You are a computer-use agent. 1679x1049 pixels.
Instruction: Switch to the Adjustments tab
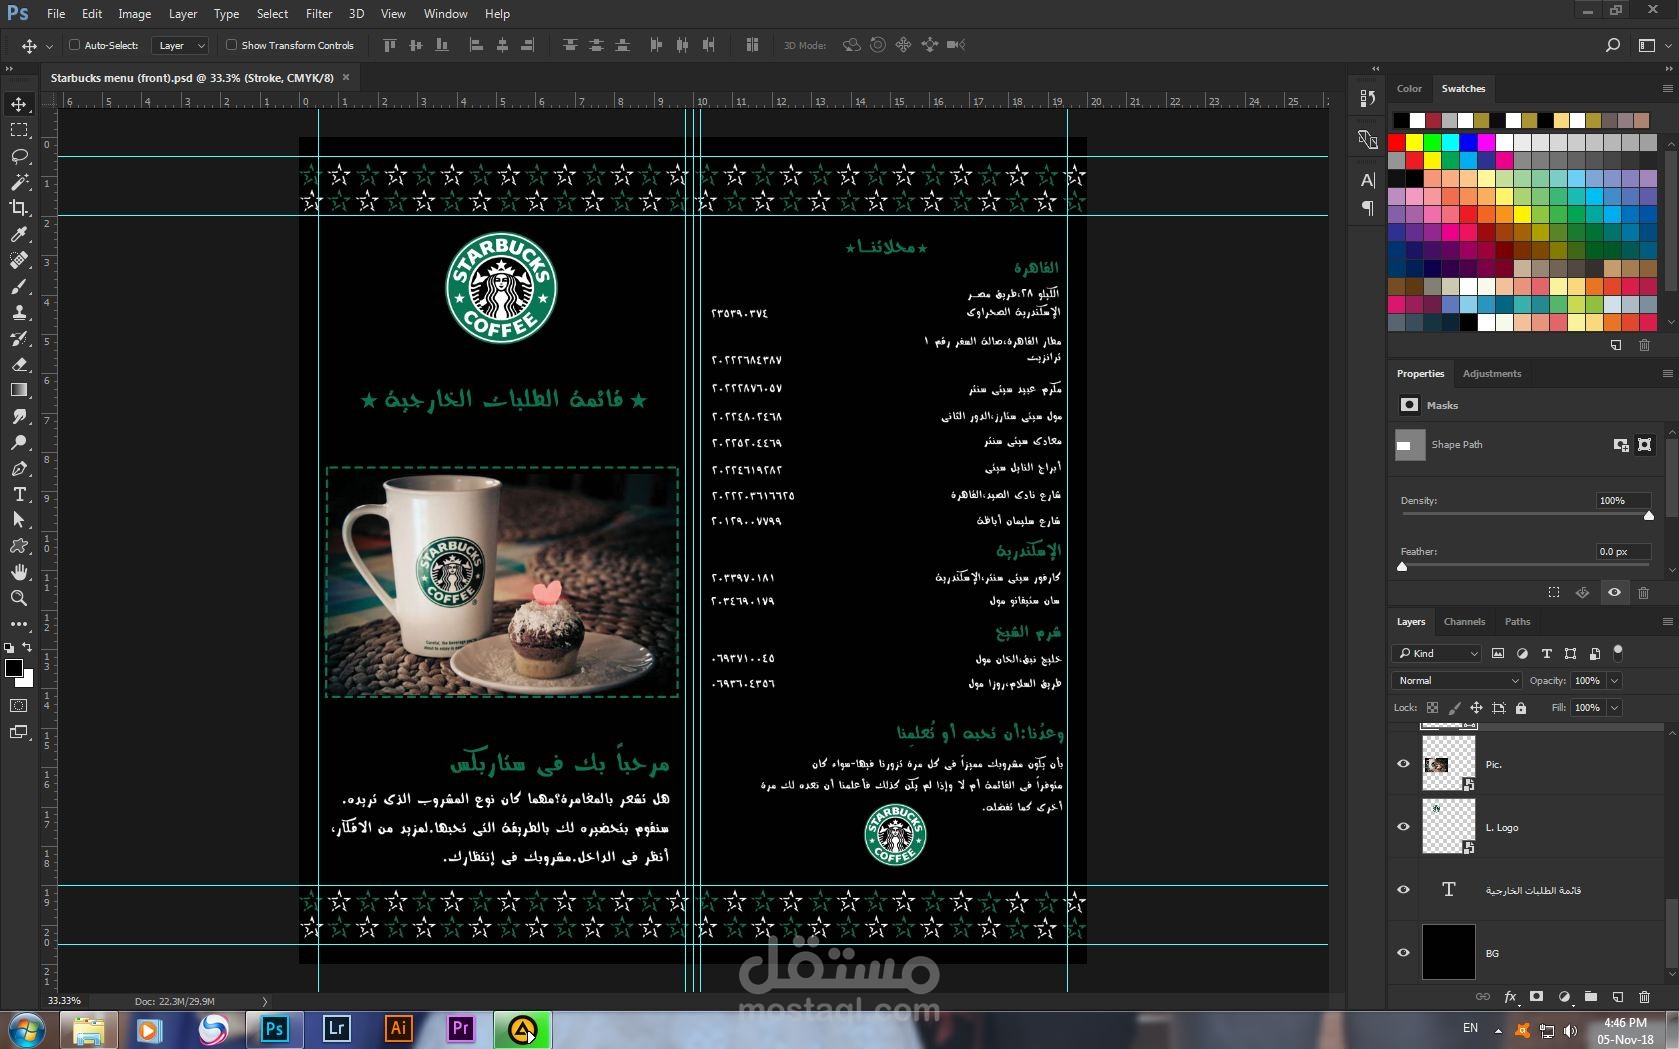tap(1491, 374)
